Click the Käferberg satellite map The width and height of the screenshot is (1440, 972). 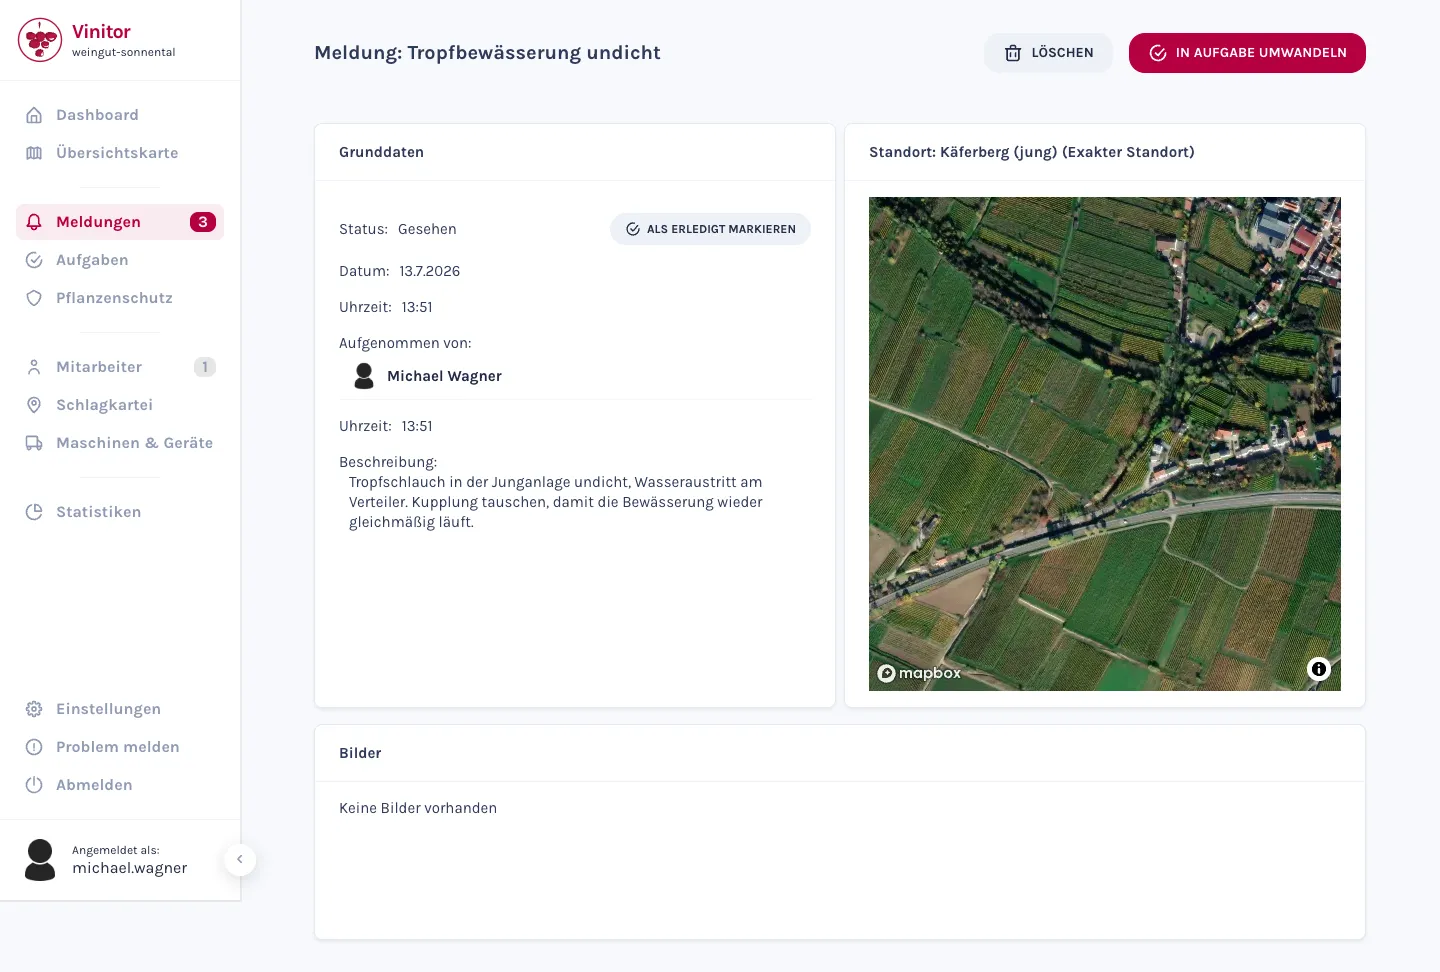tap(1105, 444)
